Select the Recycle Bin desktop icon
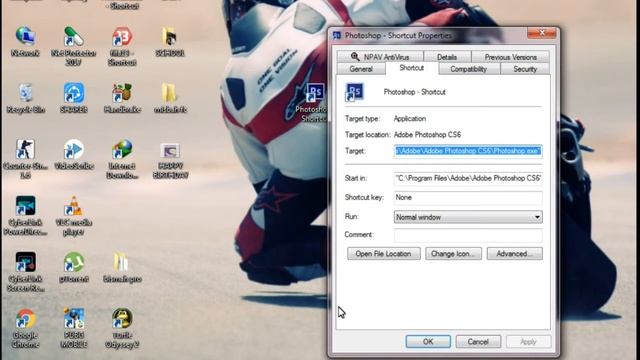Viewport: 640px width, 360px height. click(25, 93)
